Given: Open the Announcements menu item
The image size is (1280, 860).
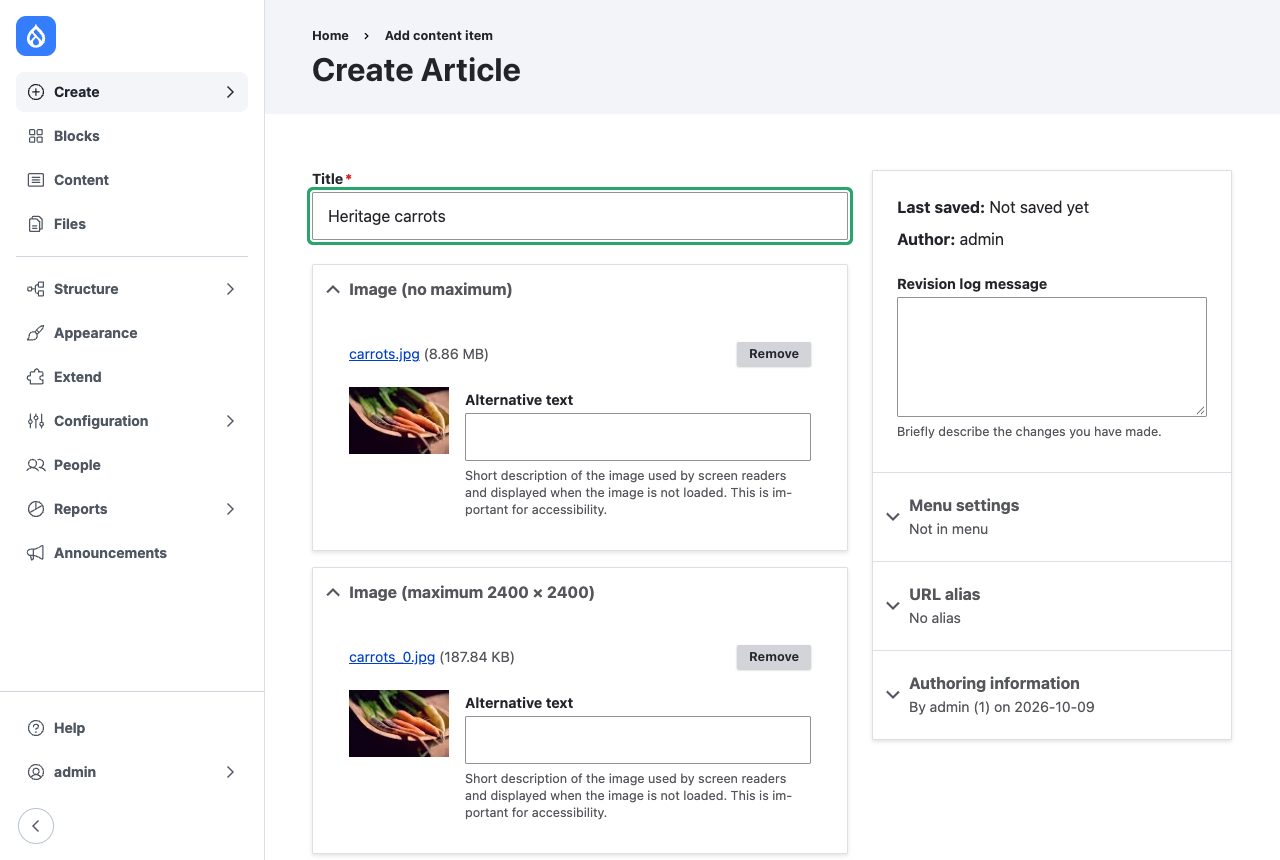Looking at the screenshot, I should point(132,553).
